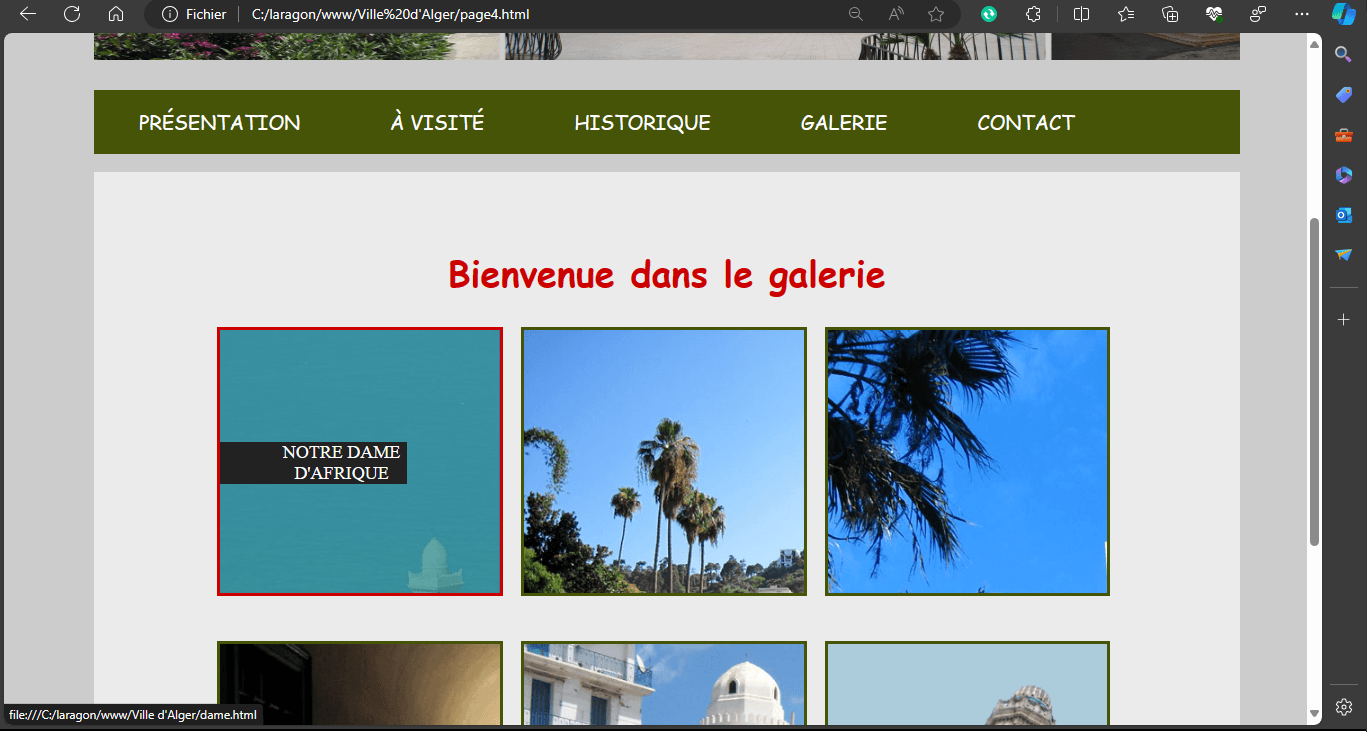Viewport: 1367px width, 732px height.
Task: Navigate to the HISTORIQUE page
Action: [x=642, y=122]
